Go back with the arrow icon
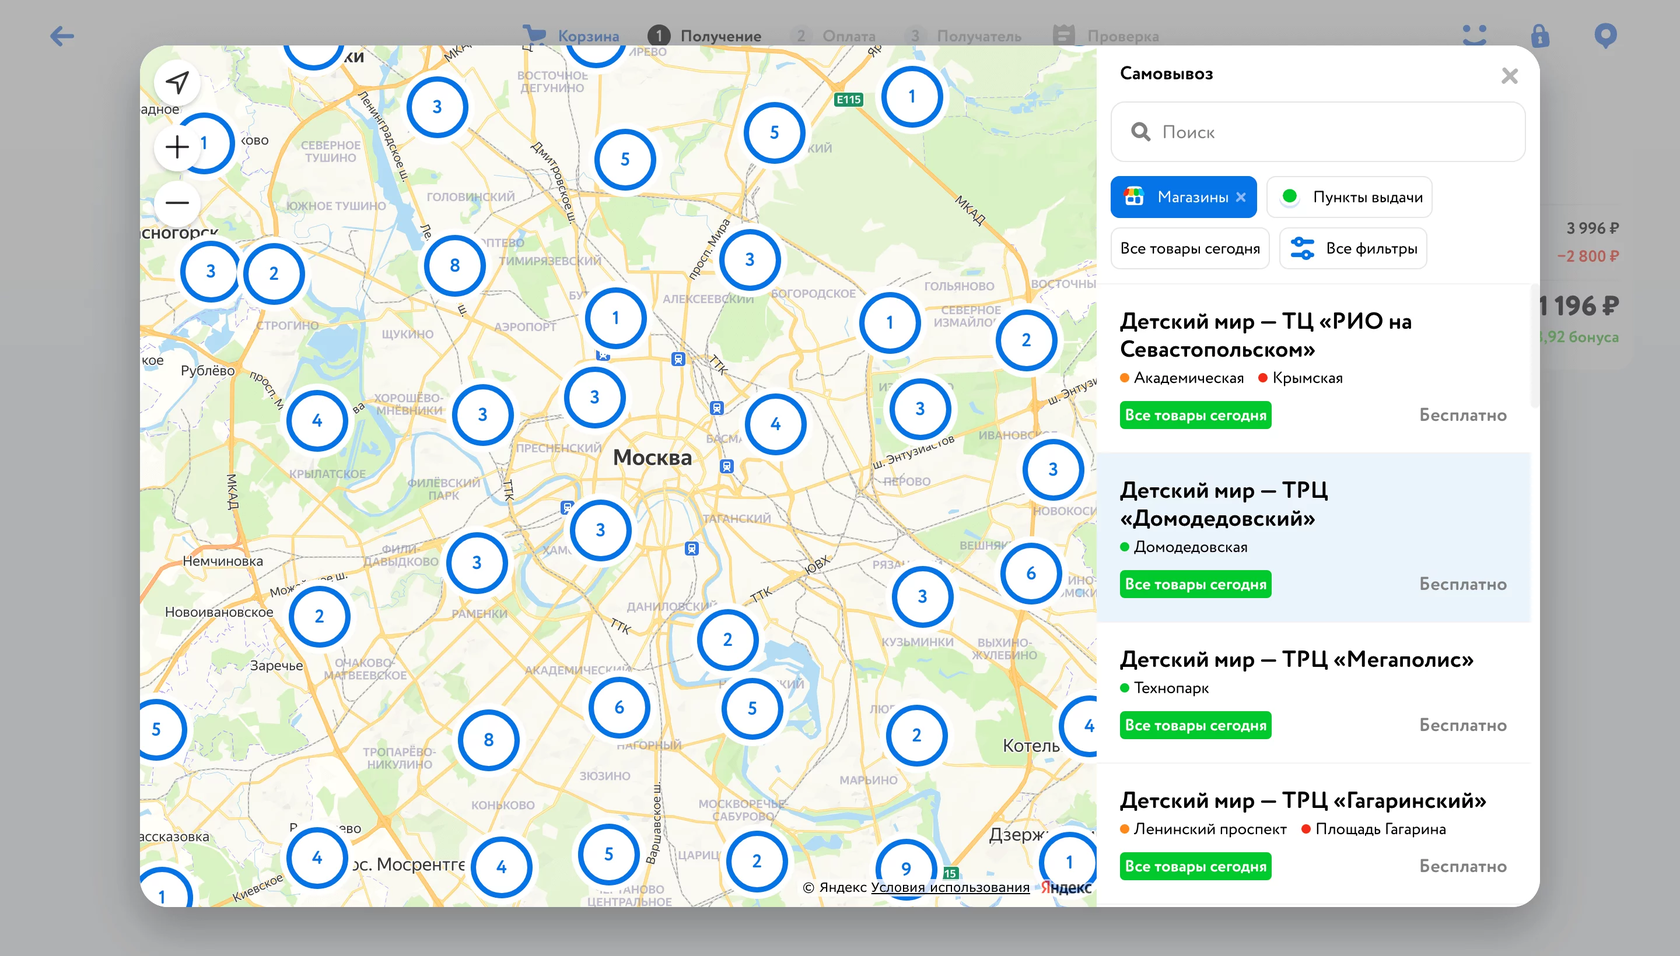 [x=62, y=37]
